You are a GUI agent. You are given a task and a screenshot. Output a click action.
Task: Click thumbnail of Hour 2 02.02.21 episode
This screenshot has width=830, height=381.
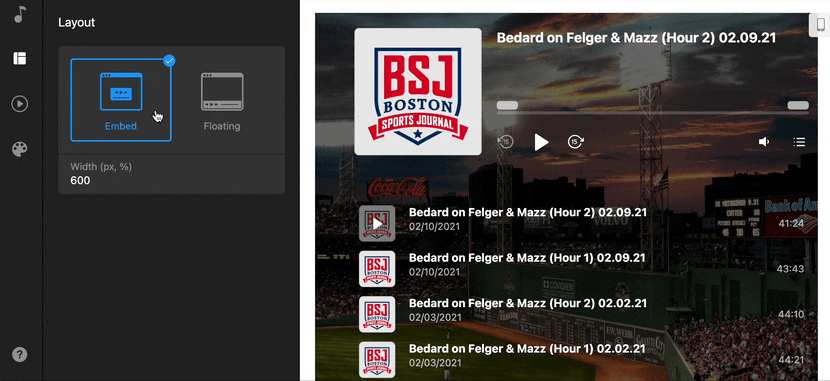click(x=377, y=314)
